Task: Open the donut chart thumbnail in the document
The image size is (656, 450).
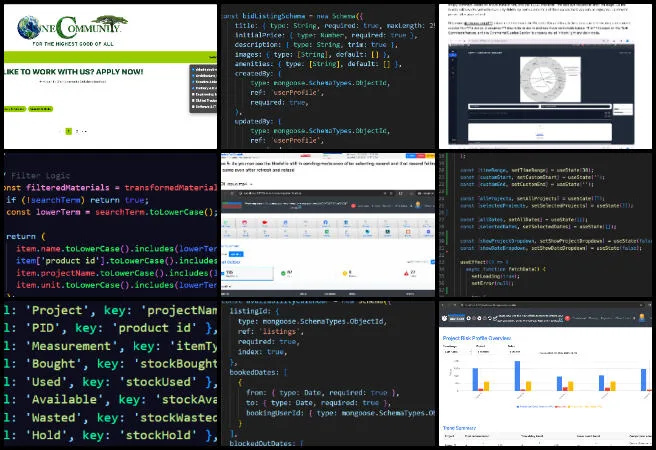Action: coord(550,79)
